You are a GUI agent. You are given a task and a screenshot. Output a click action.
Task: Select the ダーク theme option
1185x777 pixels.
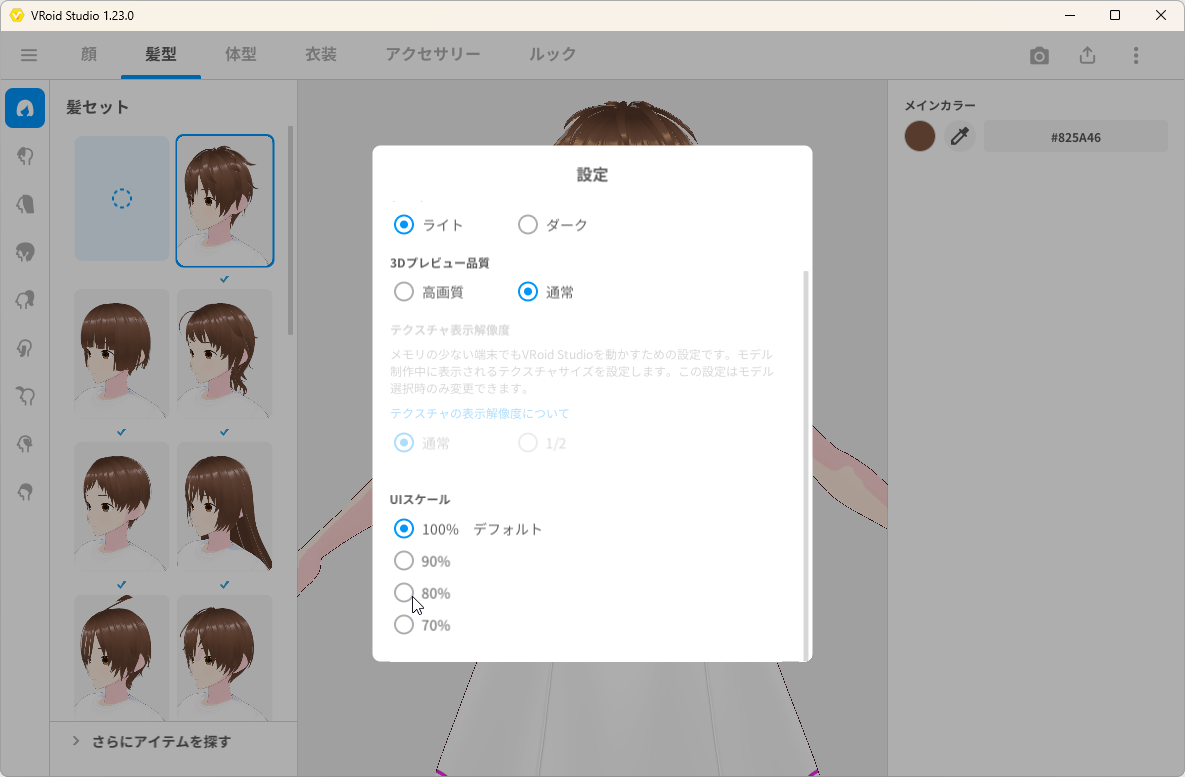pyautogui.click(x=527, y=224)
